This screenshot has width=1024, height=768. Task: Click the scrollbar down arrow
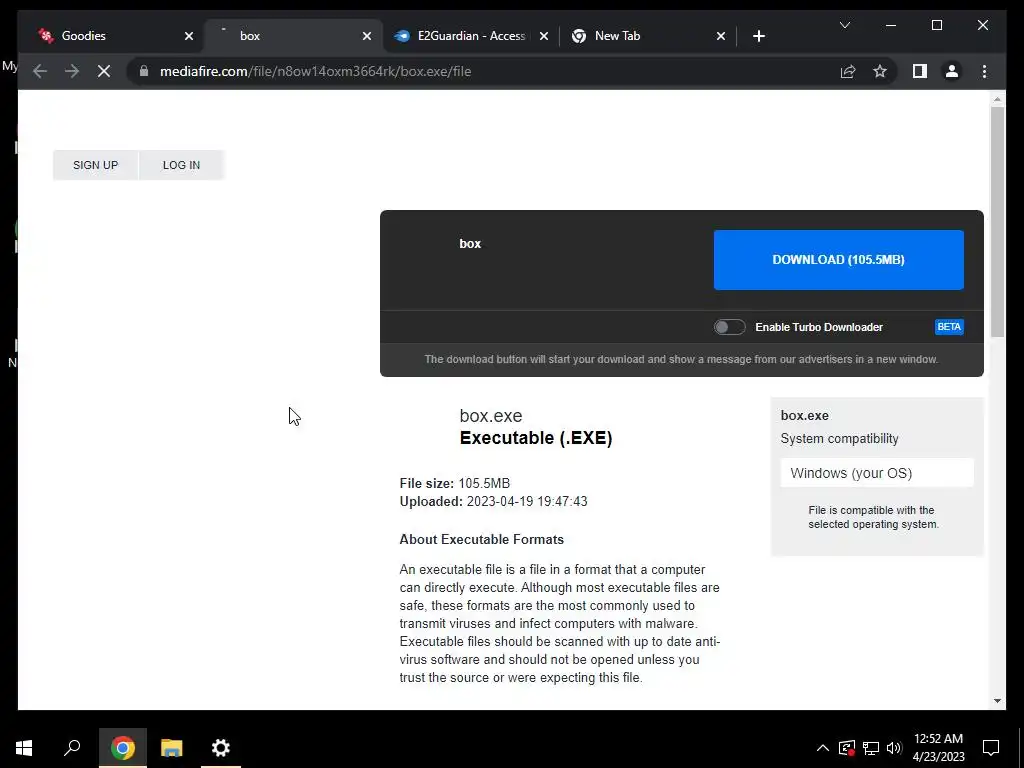[997, 701]
